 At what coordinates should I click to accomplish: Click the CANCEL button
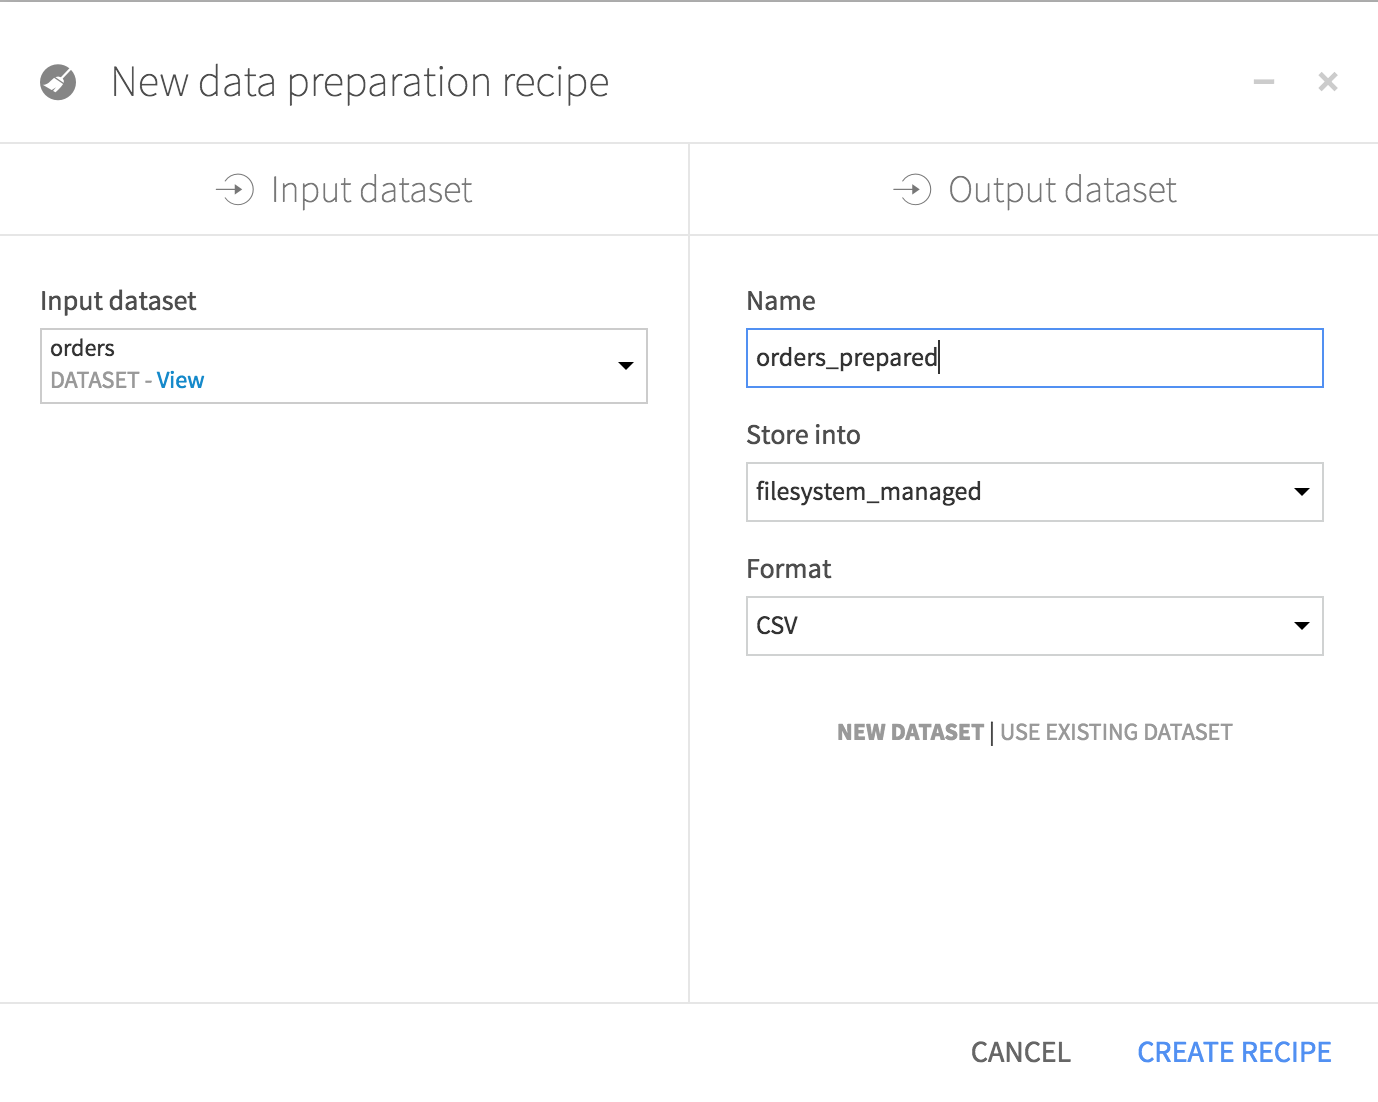click(1019, 1051)
